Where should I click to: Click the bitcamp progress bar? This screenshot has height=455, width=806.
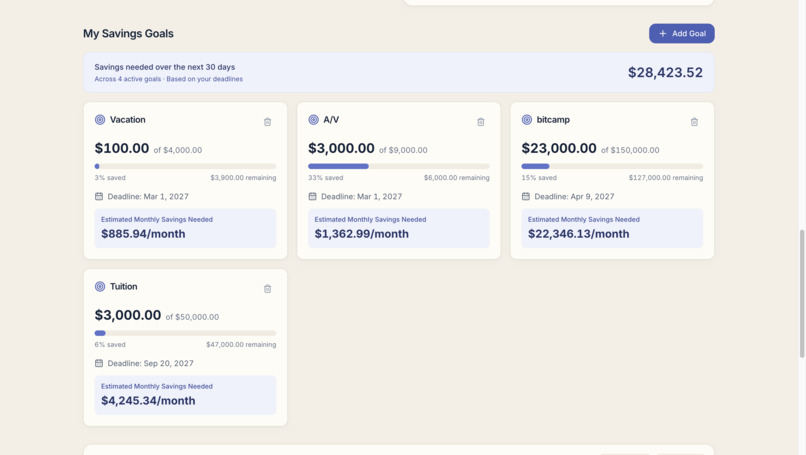[x=612, y=166]
